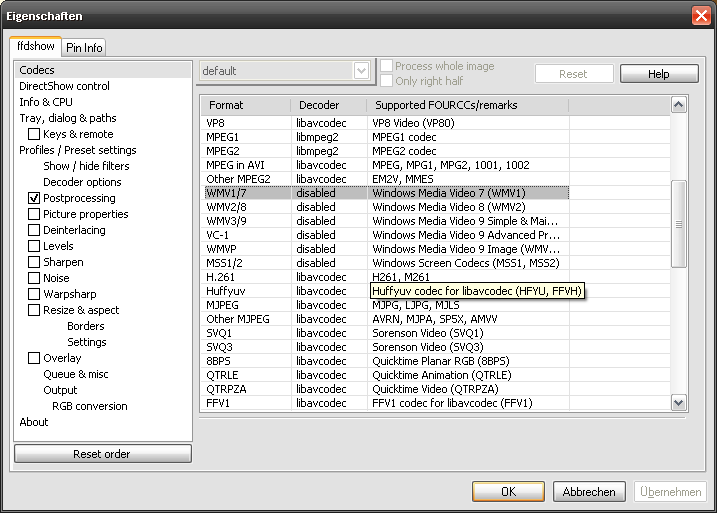This screenshot has width=717, height=513.
Task: Click the codec list scroll up arrow
Action: (x=679, y=105)
